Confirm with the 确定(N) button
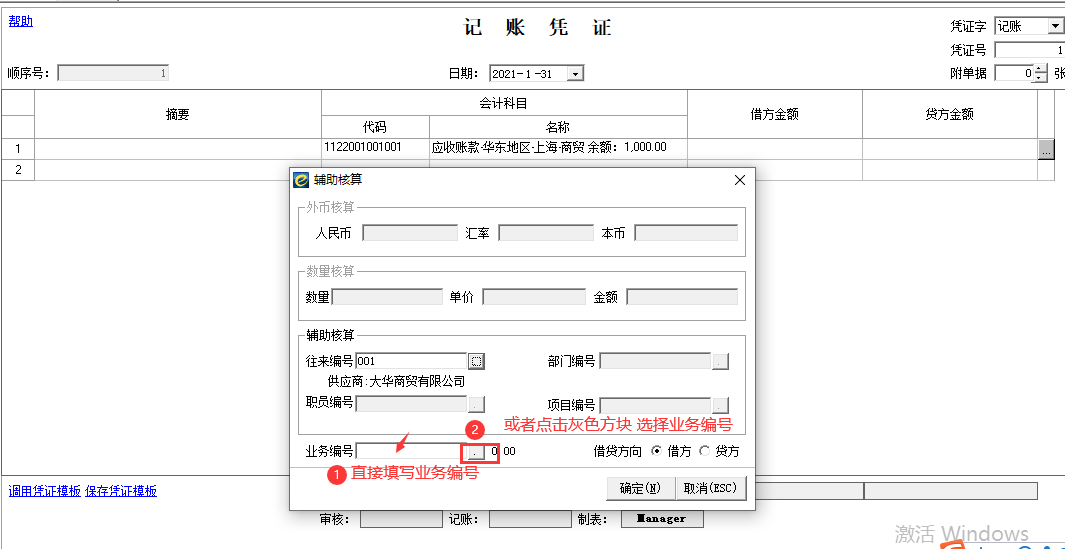The height and width of the screenshot is (549, 1065). [x=640, y=488]
